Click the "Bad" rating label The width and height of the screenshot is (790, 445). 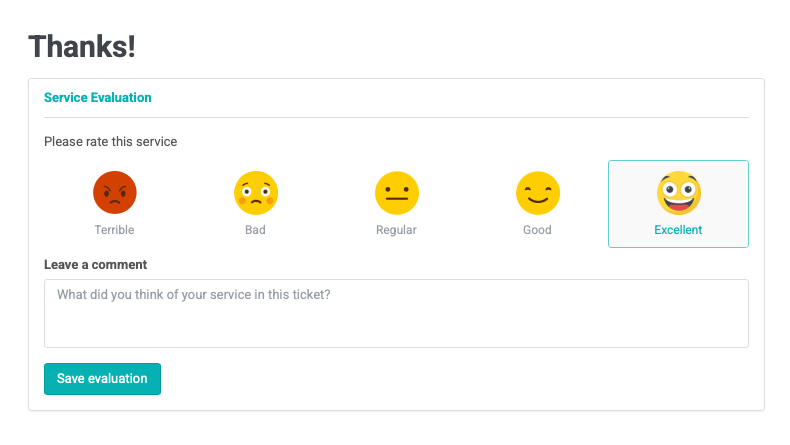point(255,230)
